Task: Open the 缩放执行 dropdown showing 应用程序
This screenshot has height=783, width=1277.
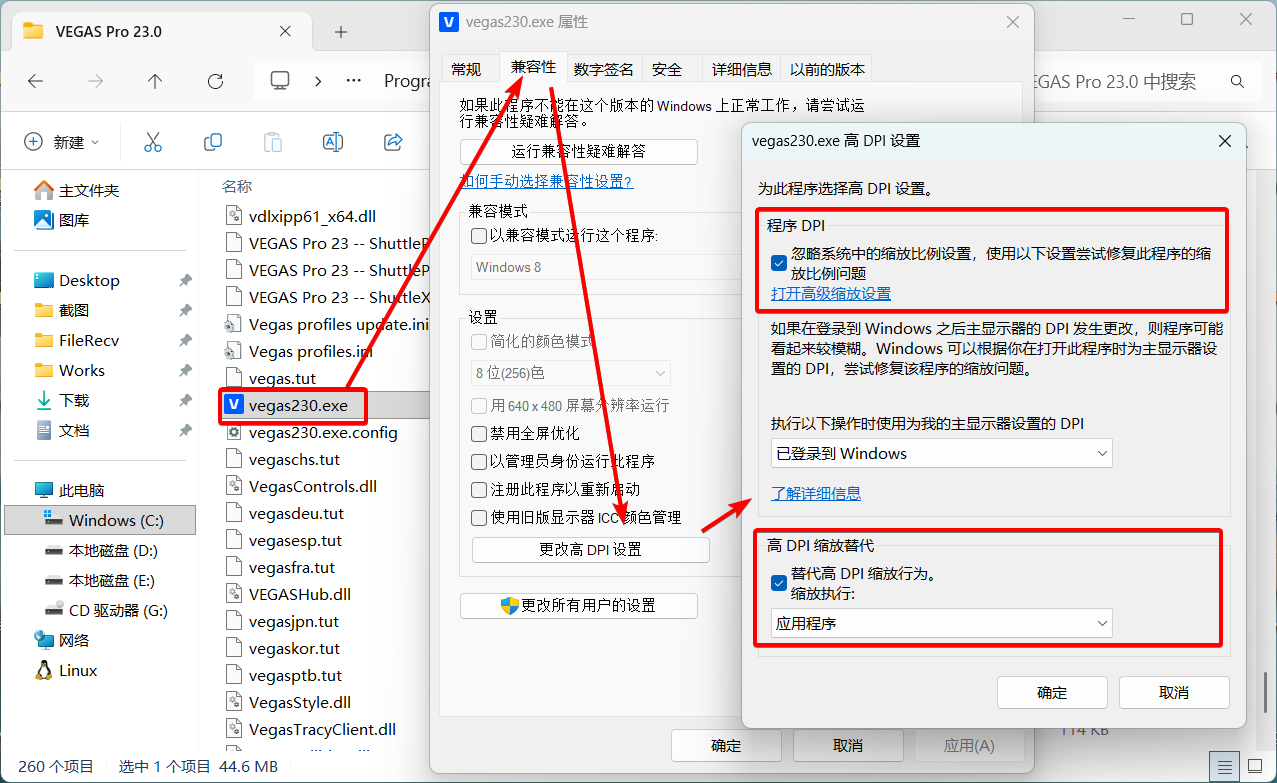Action: pos(941,622)
